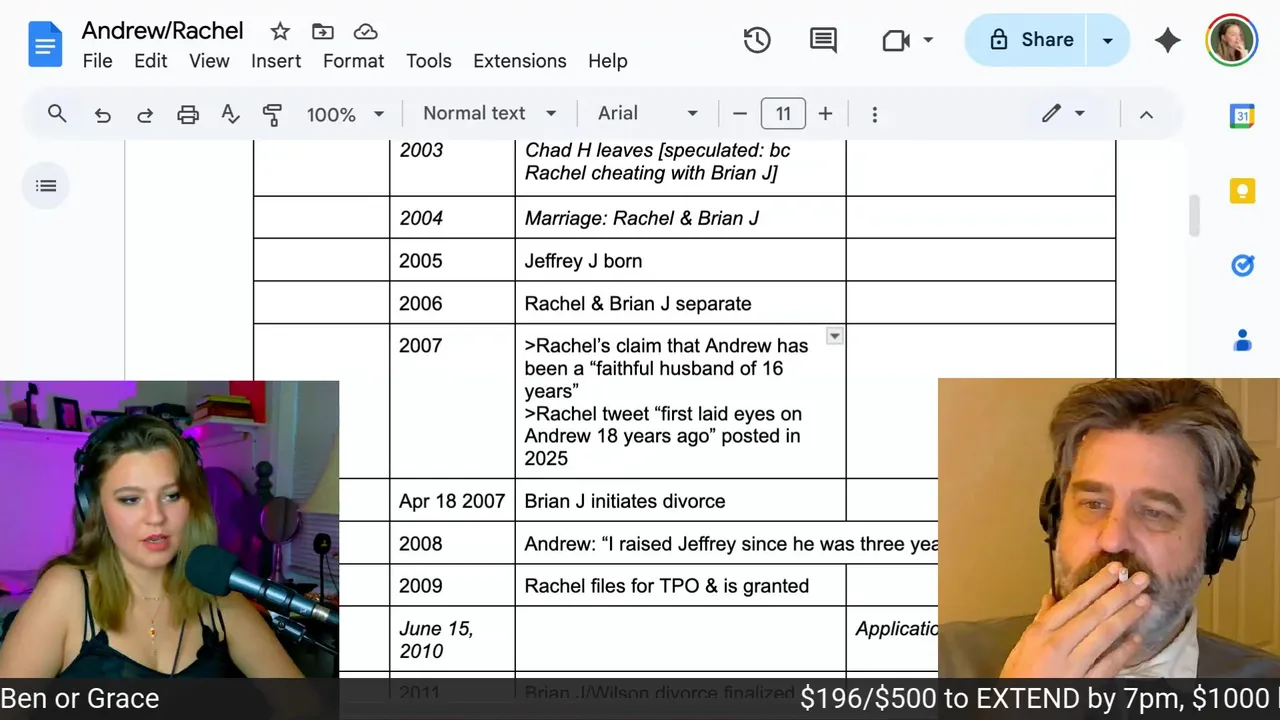Image resolution: width=1280 pixels, height=720 pixels.
Task: Open version history clock icon
Action: 757,40
